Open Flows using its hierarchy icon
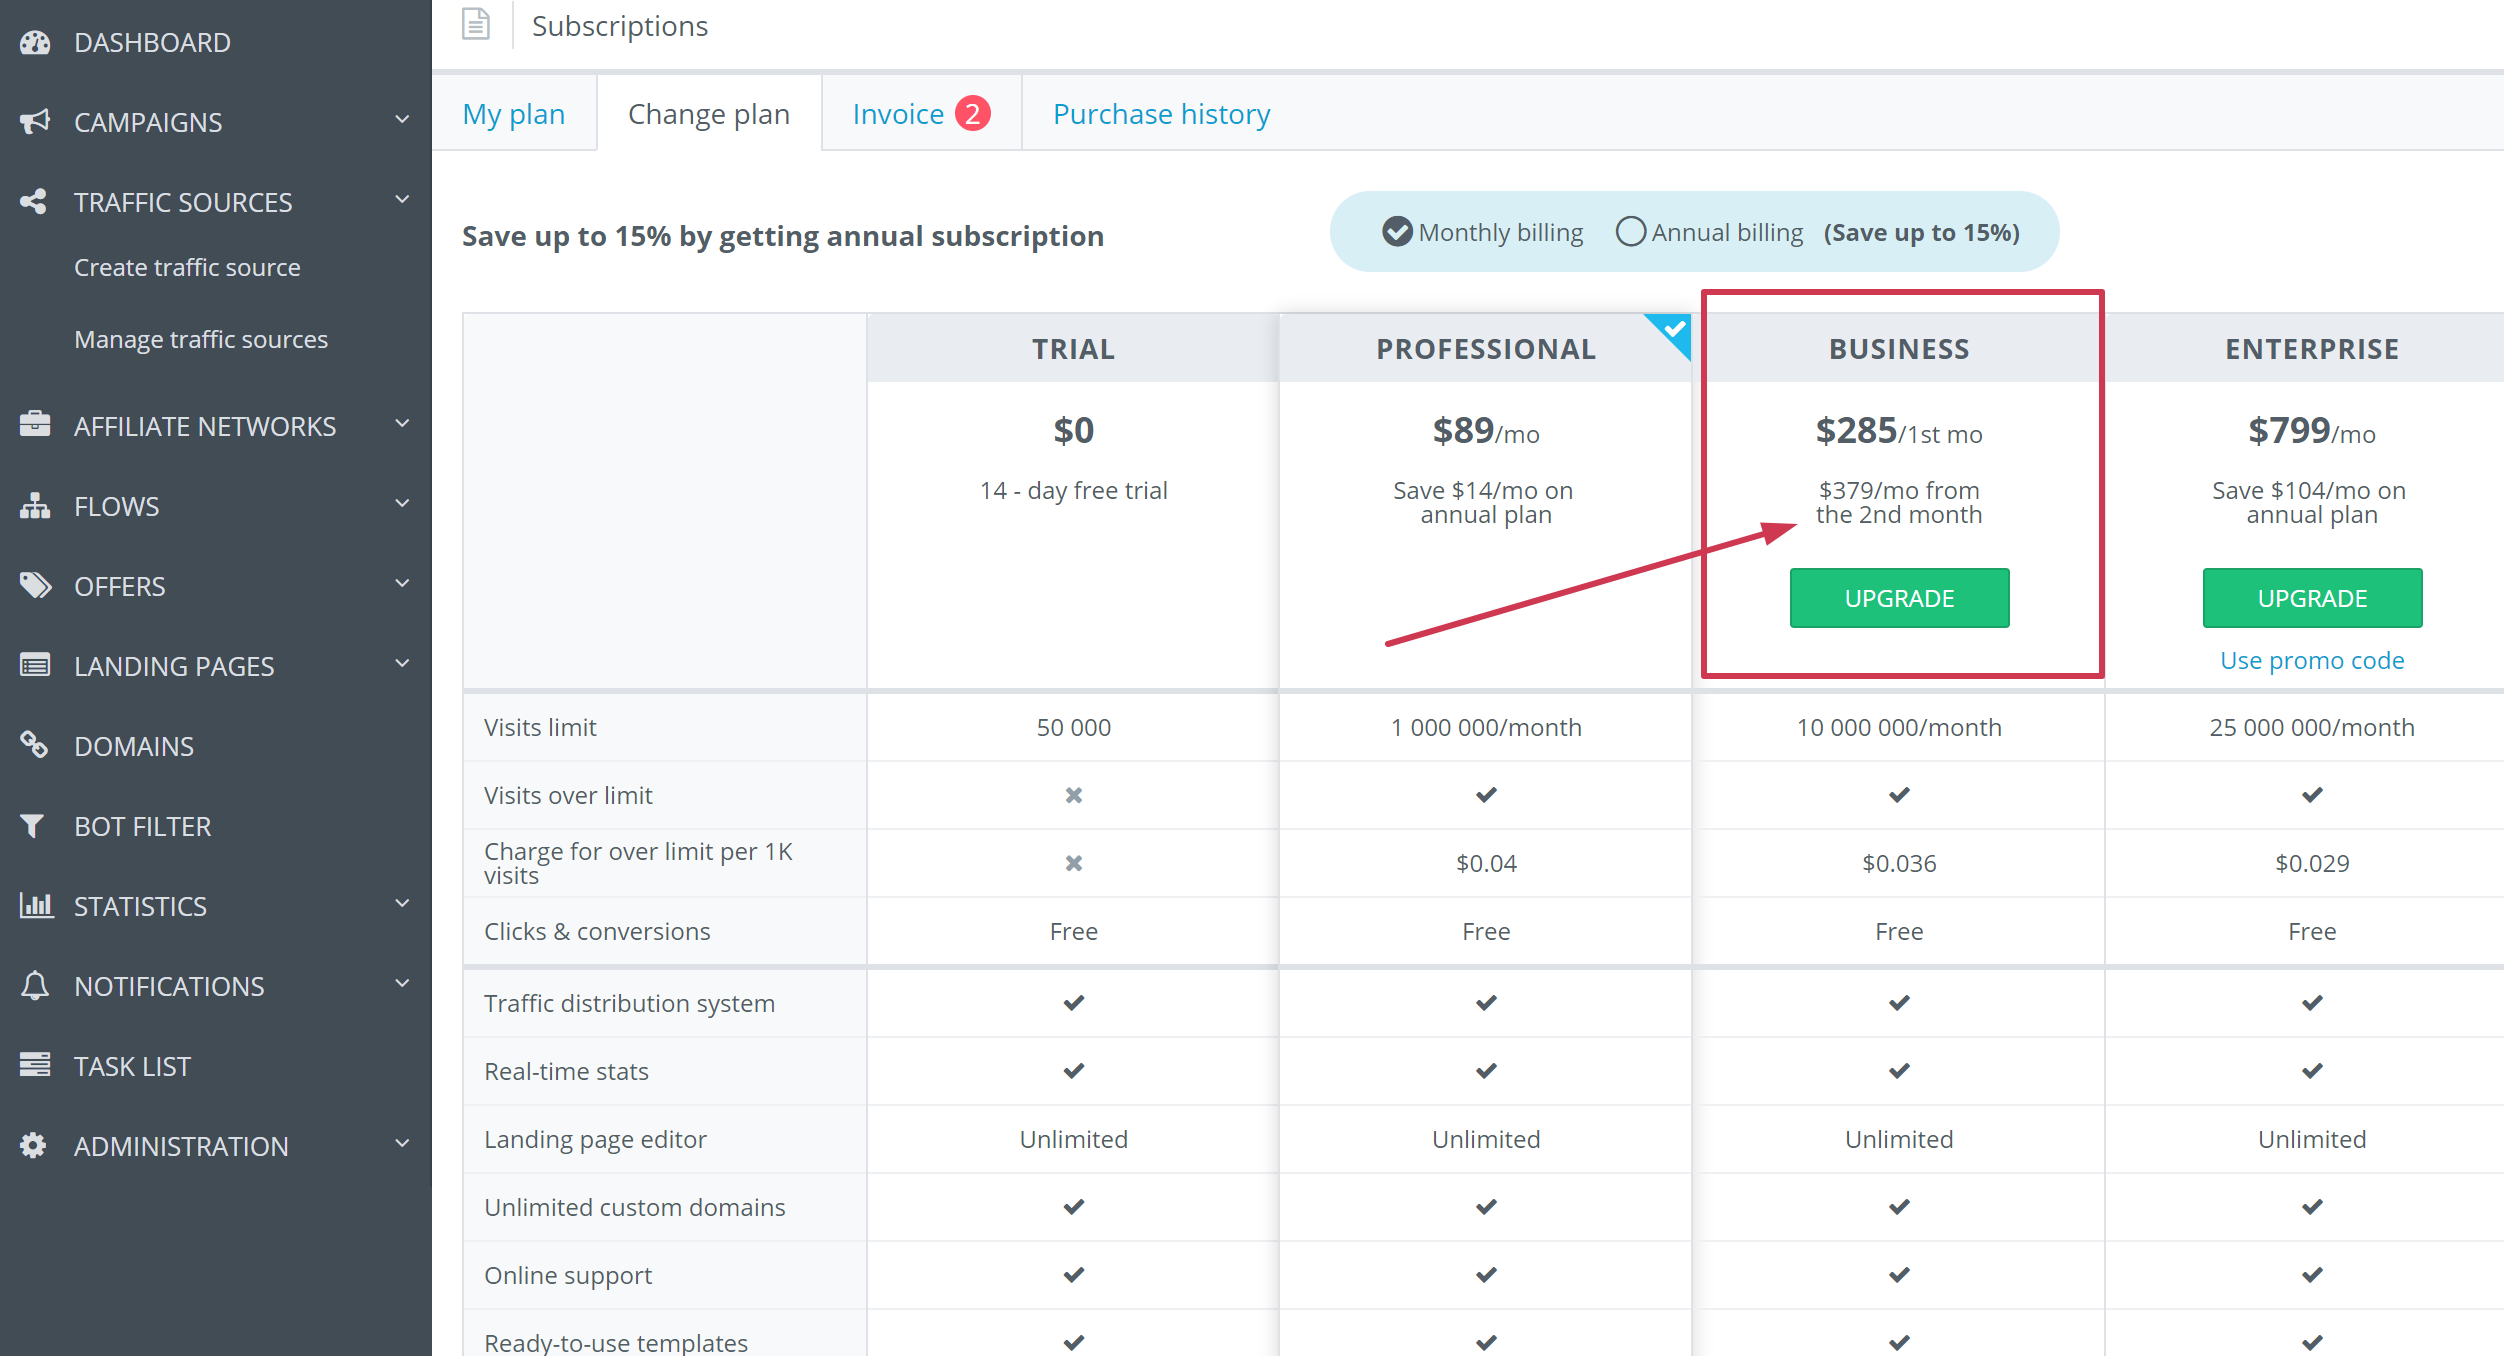The width and height of the screenshot is (2504, 1356). click(36, 505)
